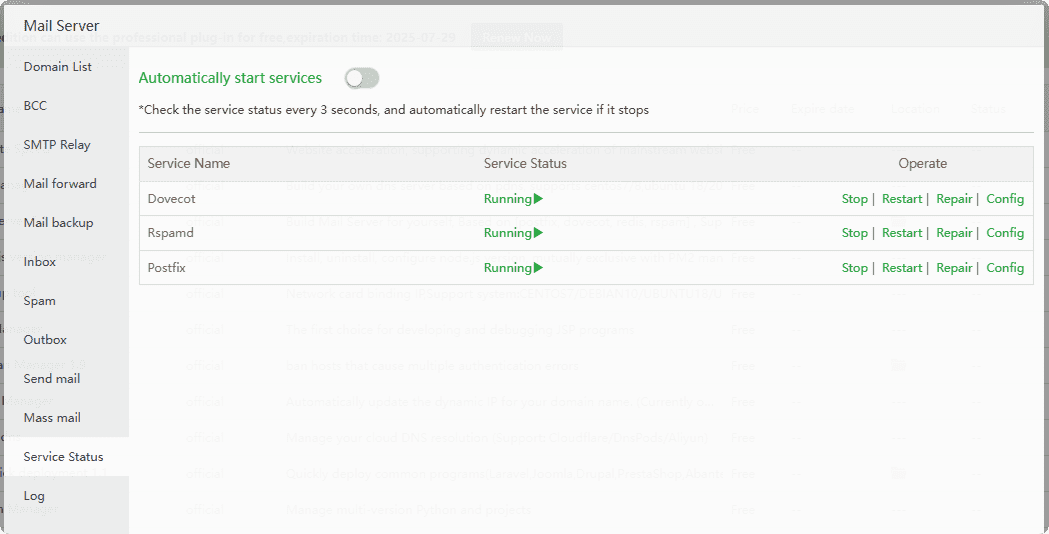This screenshot has height=534, width=1049.
Task: Open Postfix Config
Action: coord(1005,268)
